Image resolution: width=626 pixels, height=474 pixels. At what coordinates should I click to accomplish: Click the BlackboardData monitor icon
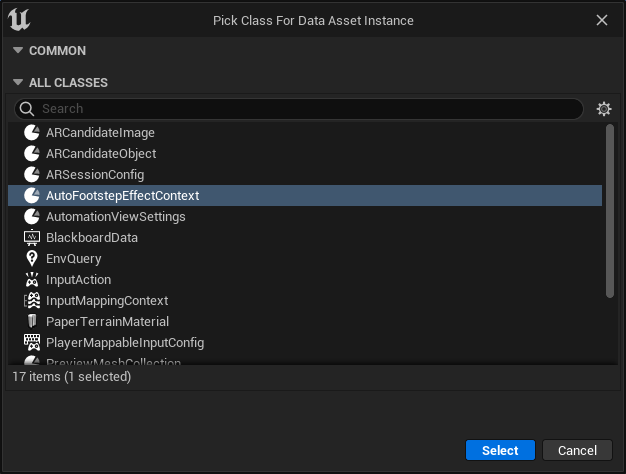click(x=32, y=238)
